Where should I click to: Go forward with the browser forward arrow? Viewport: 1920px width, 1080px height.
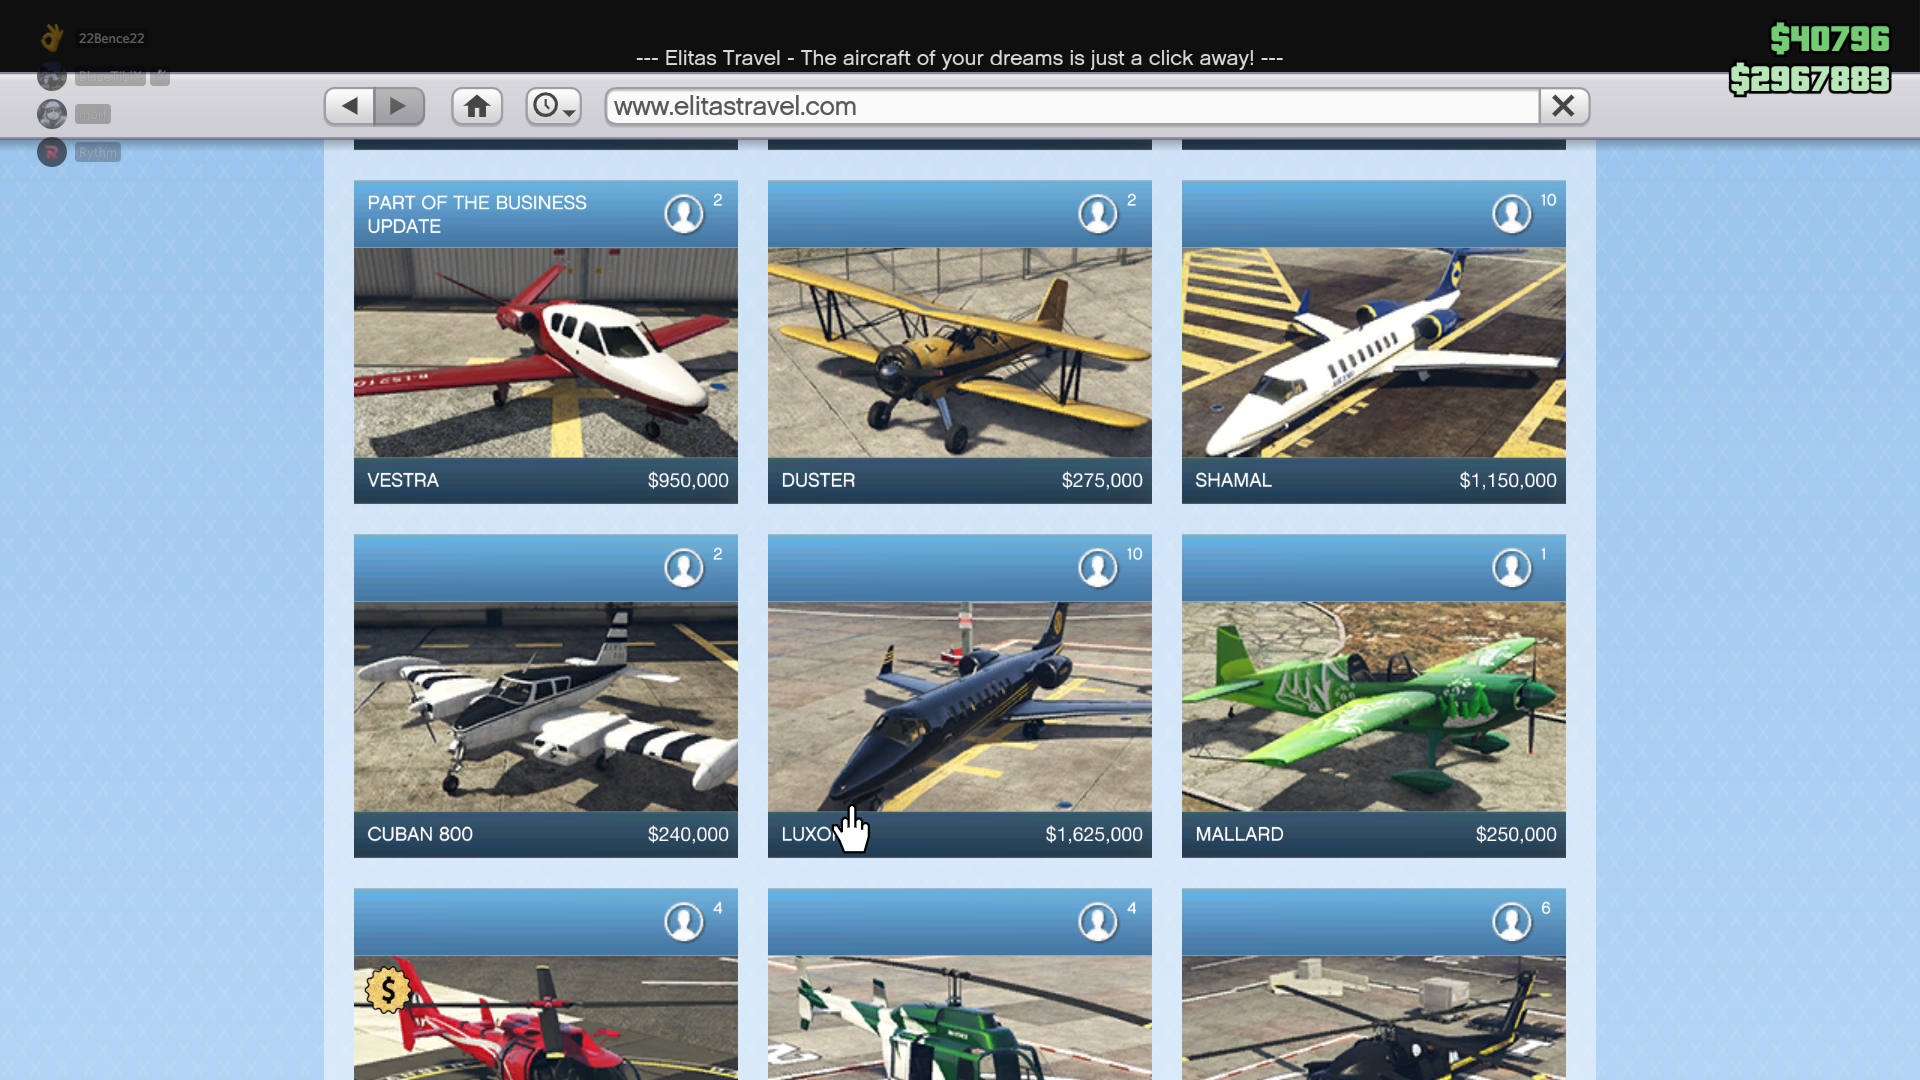pos(398,106)
